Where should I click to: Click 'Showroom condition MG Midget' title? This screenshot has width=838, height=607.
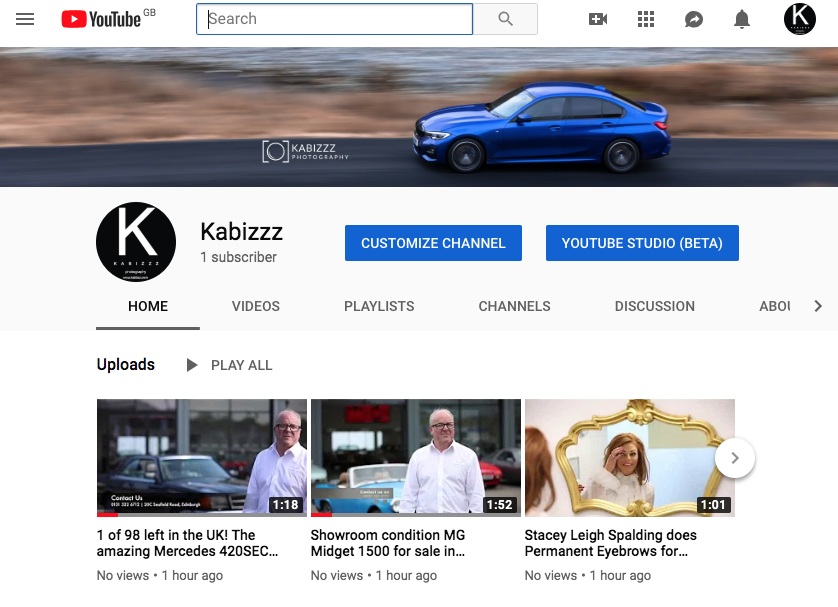(388, 543)
